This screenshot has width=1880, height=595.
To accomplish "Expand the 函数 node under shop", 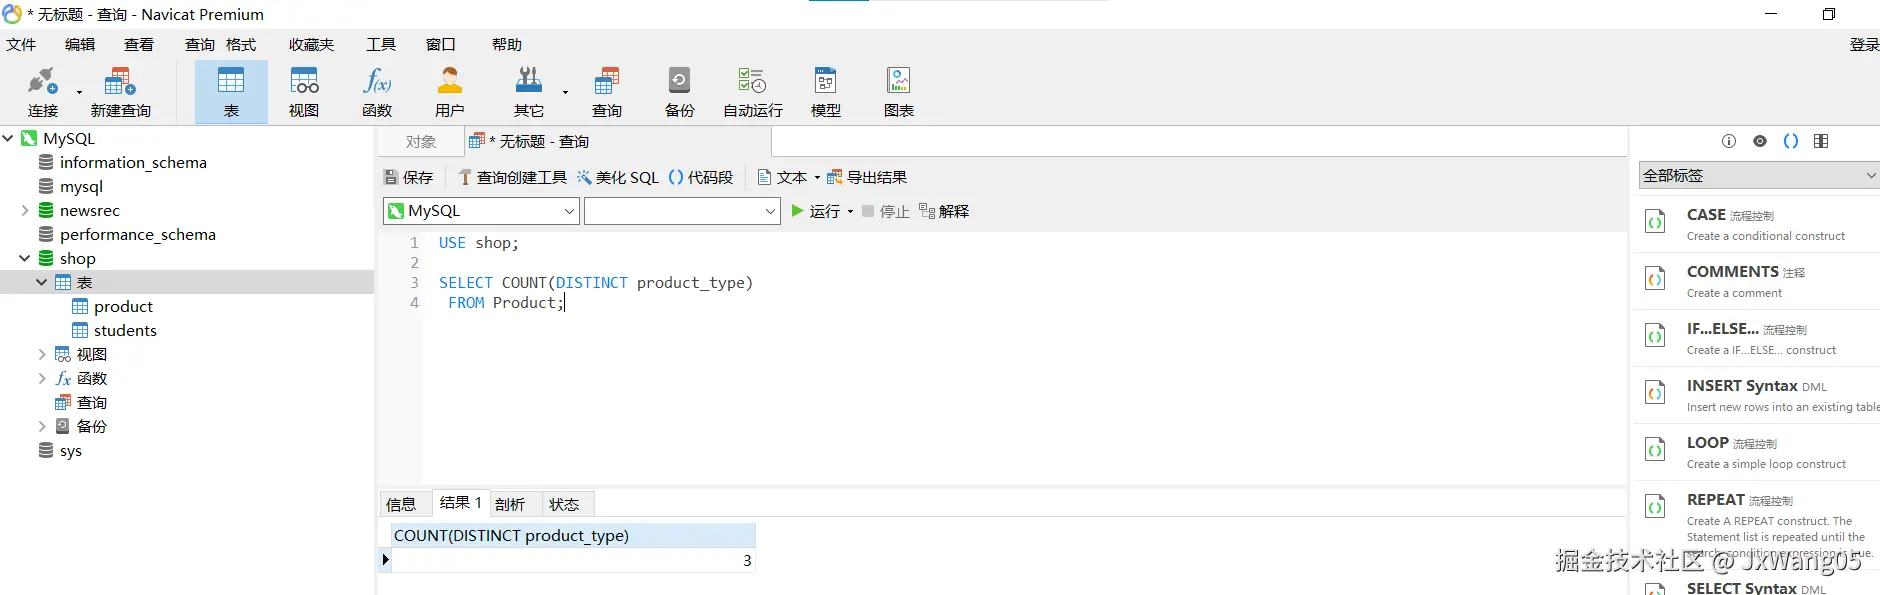I will (42, 378).
